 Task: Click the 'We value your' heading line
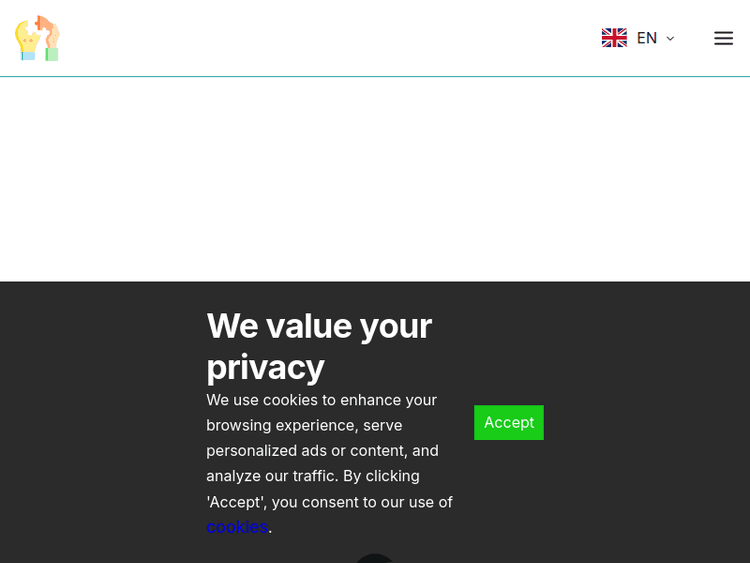coord(319,326)
